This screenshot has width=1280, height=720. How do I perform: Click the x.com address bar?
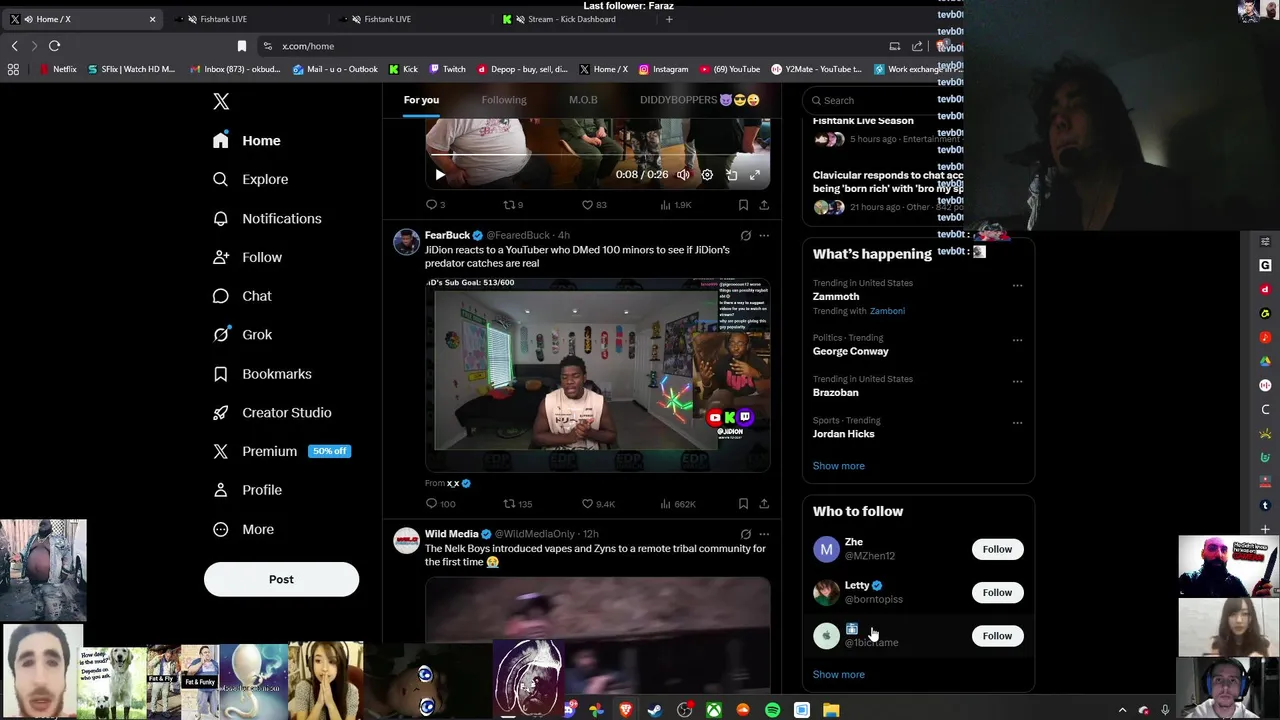click(570, 46)
